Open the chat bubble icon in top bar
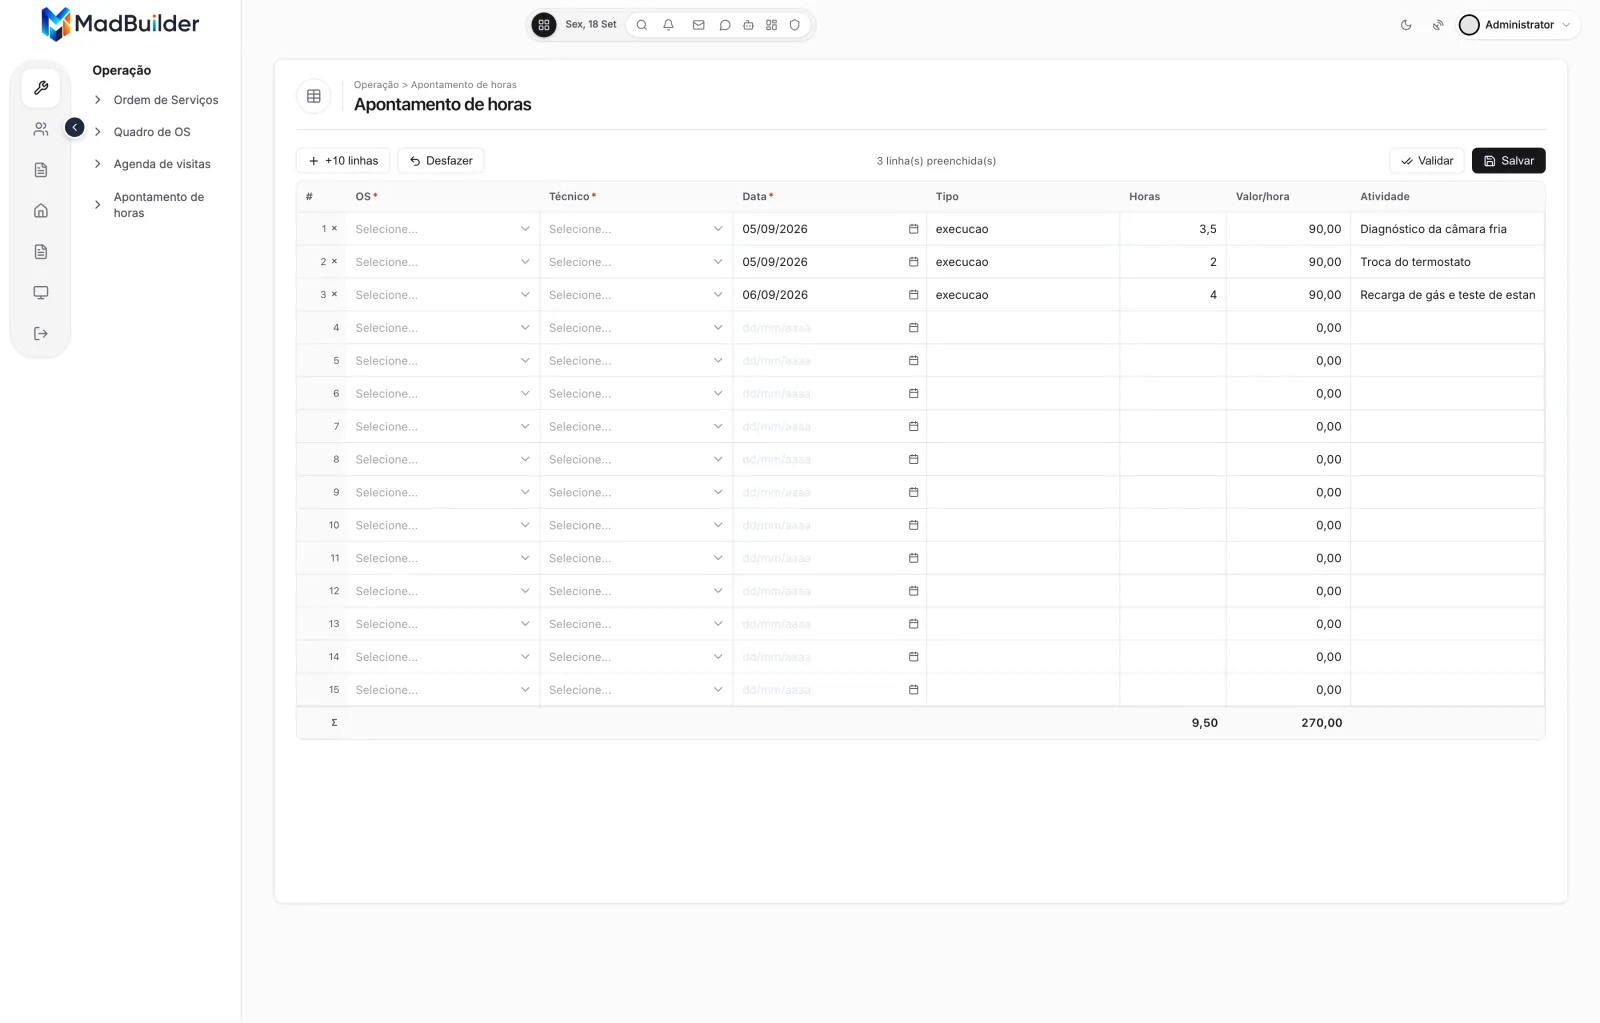The width and height of the screenshot is (1600, 1023). click(725, 25)
